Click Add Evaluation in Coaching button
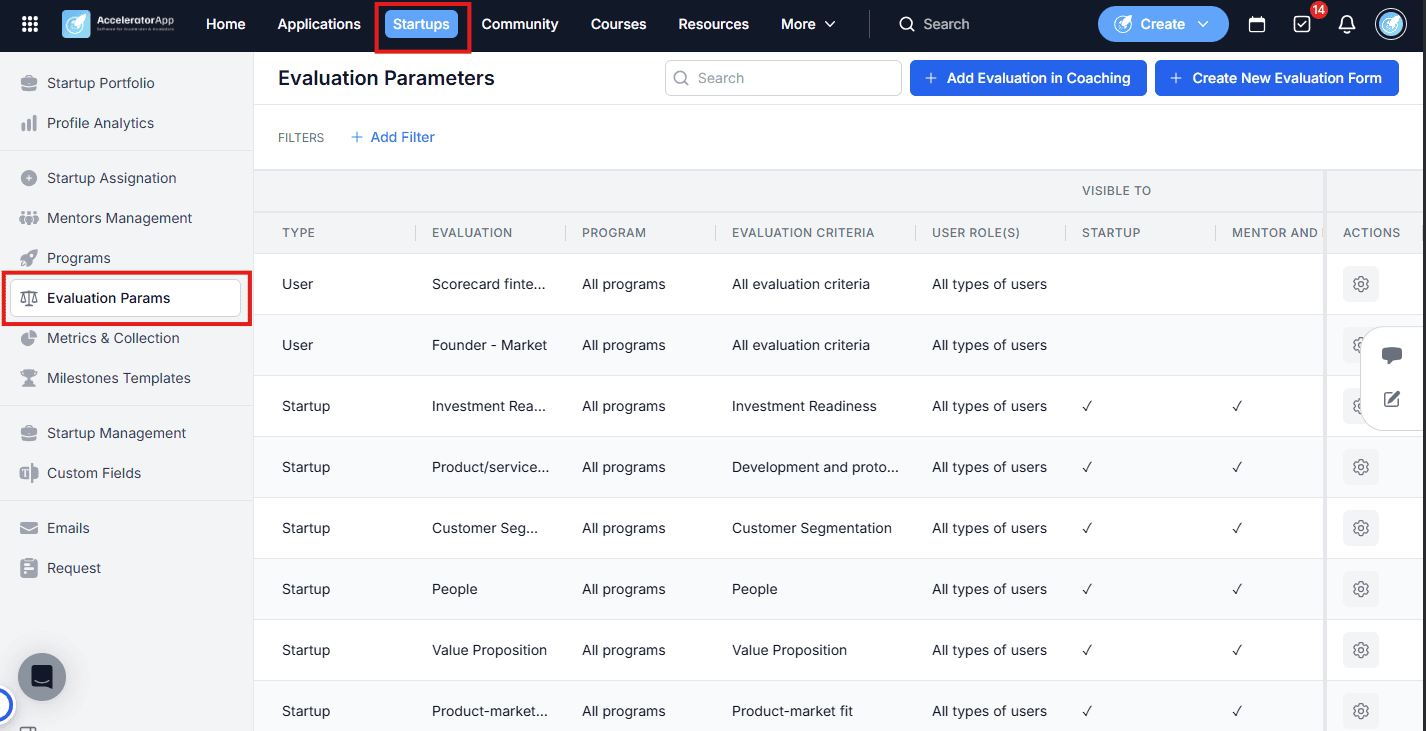Screen dimensions: 1426x731 click(1028, 78)
